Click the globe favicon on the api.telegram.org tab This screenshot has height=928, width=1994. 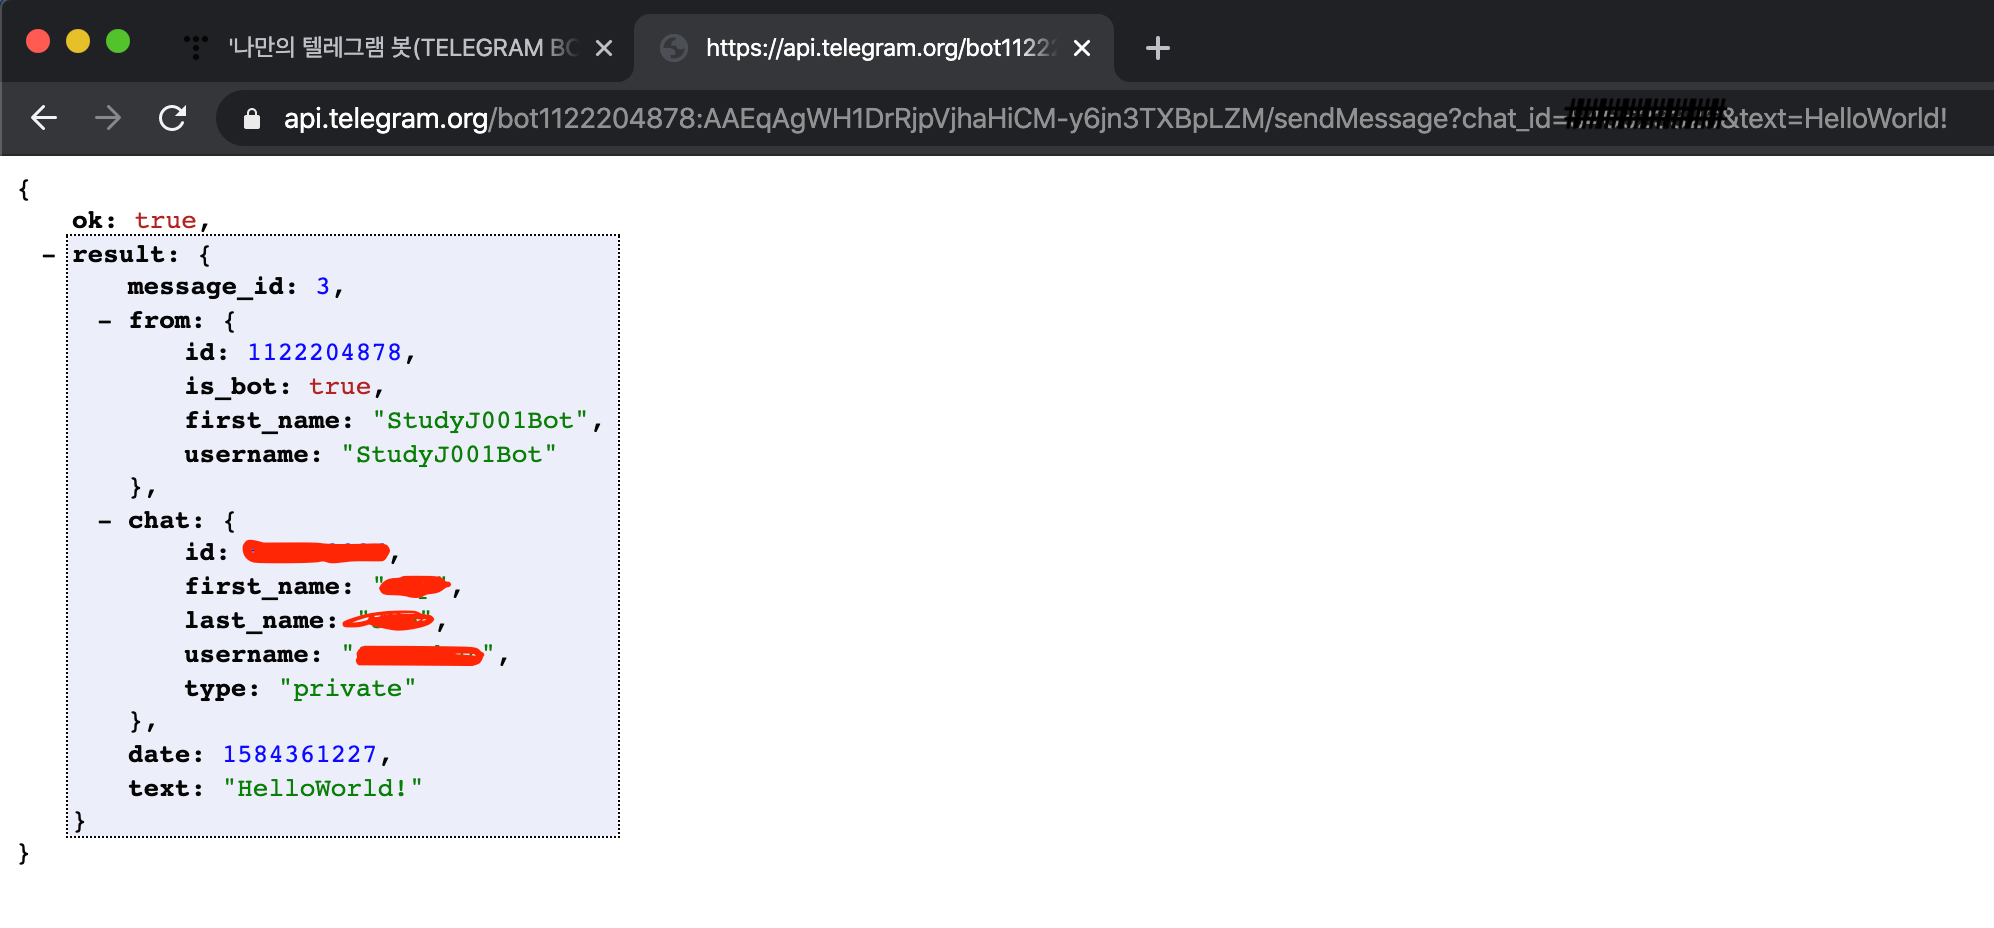pyautogui.click(x=674, y=48)
